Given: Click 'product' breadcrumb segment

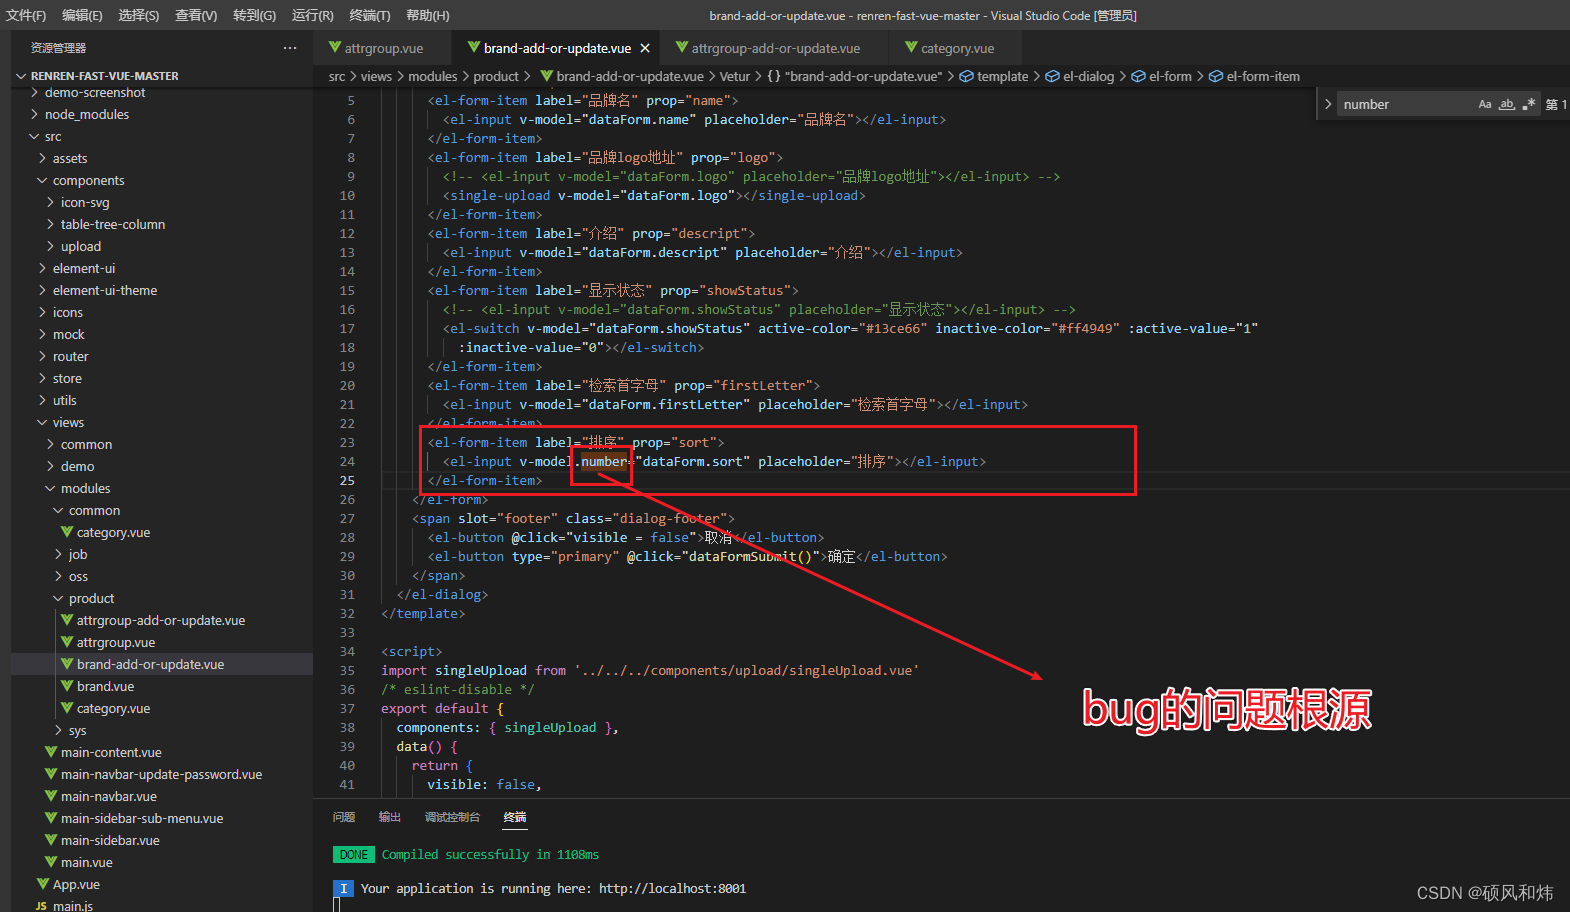Looking at the screenshot, I should (x=496, y=76).
